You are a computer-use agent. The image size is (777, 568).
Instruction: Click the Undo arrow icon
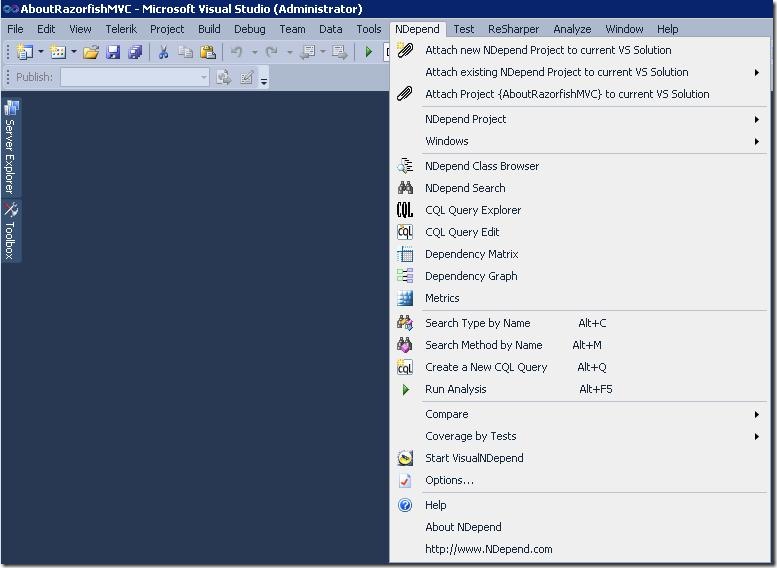[237, 52]
